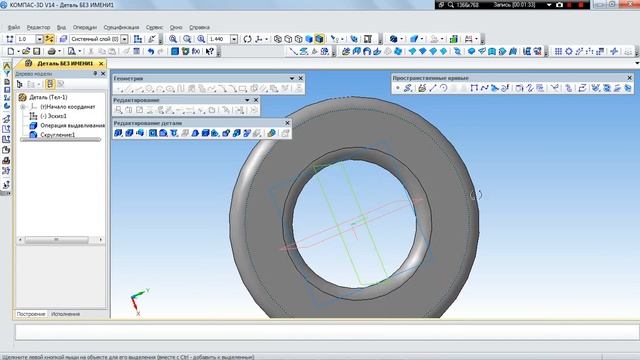
Task: Pin the model tree panel
Action: pos(95,74)
